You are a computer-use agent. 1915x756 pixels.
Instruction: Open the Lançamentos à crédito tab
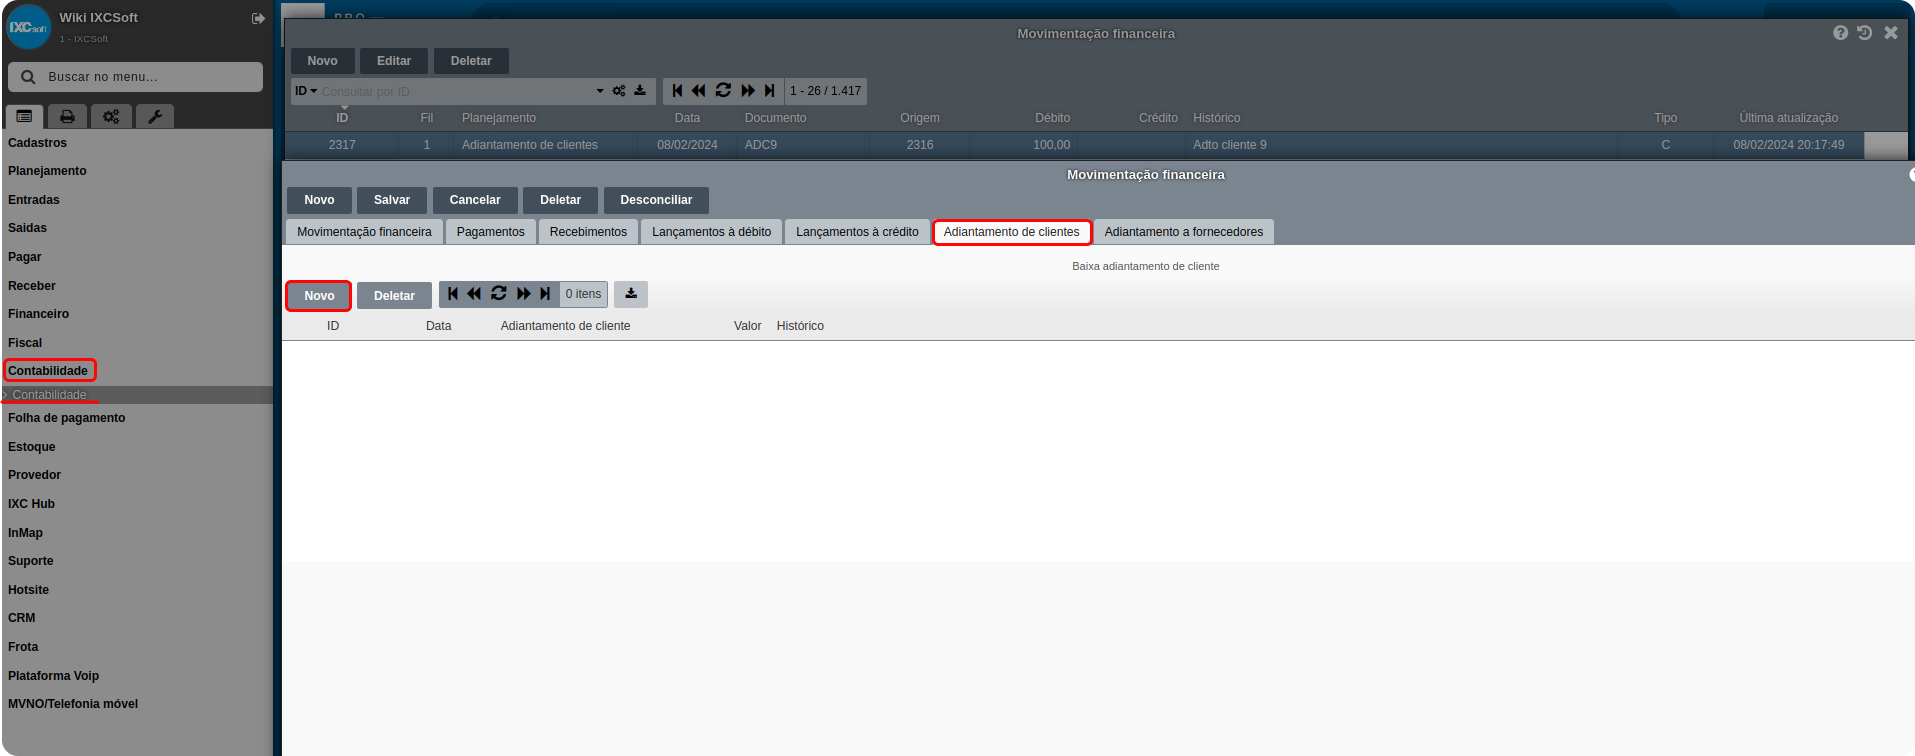tap(857, 232)
